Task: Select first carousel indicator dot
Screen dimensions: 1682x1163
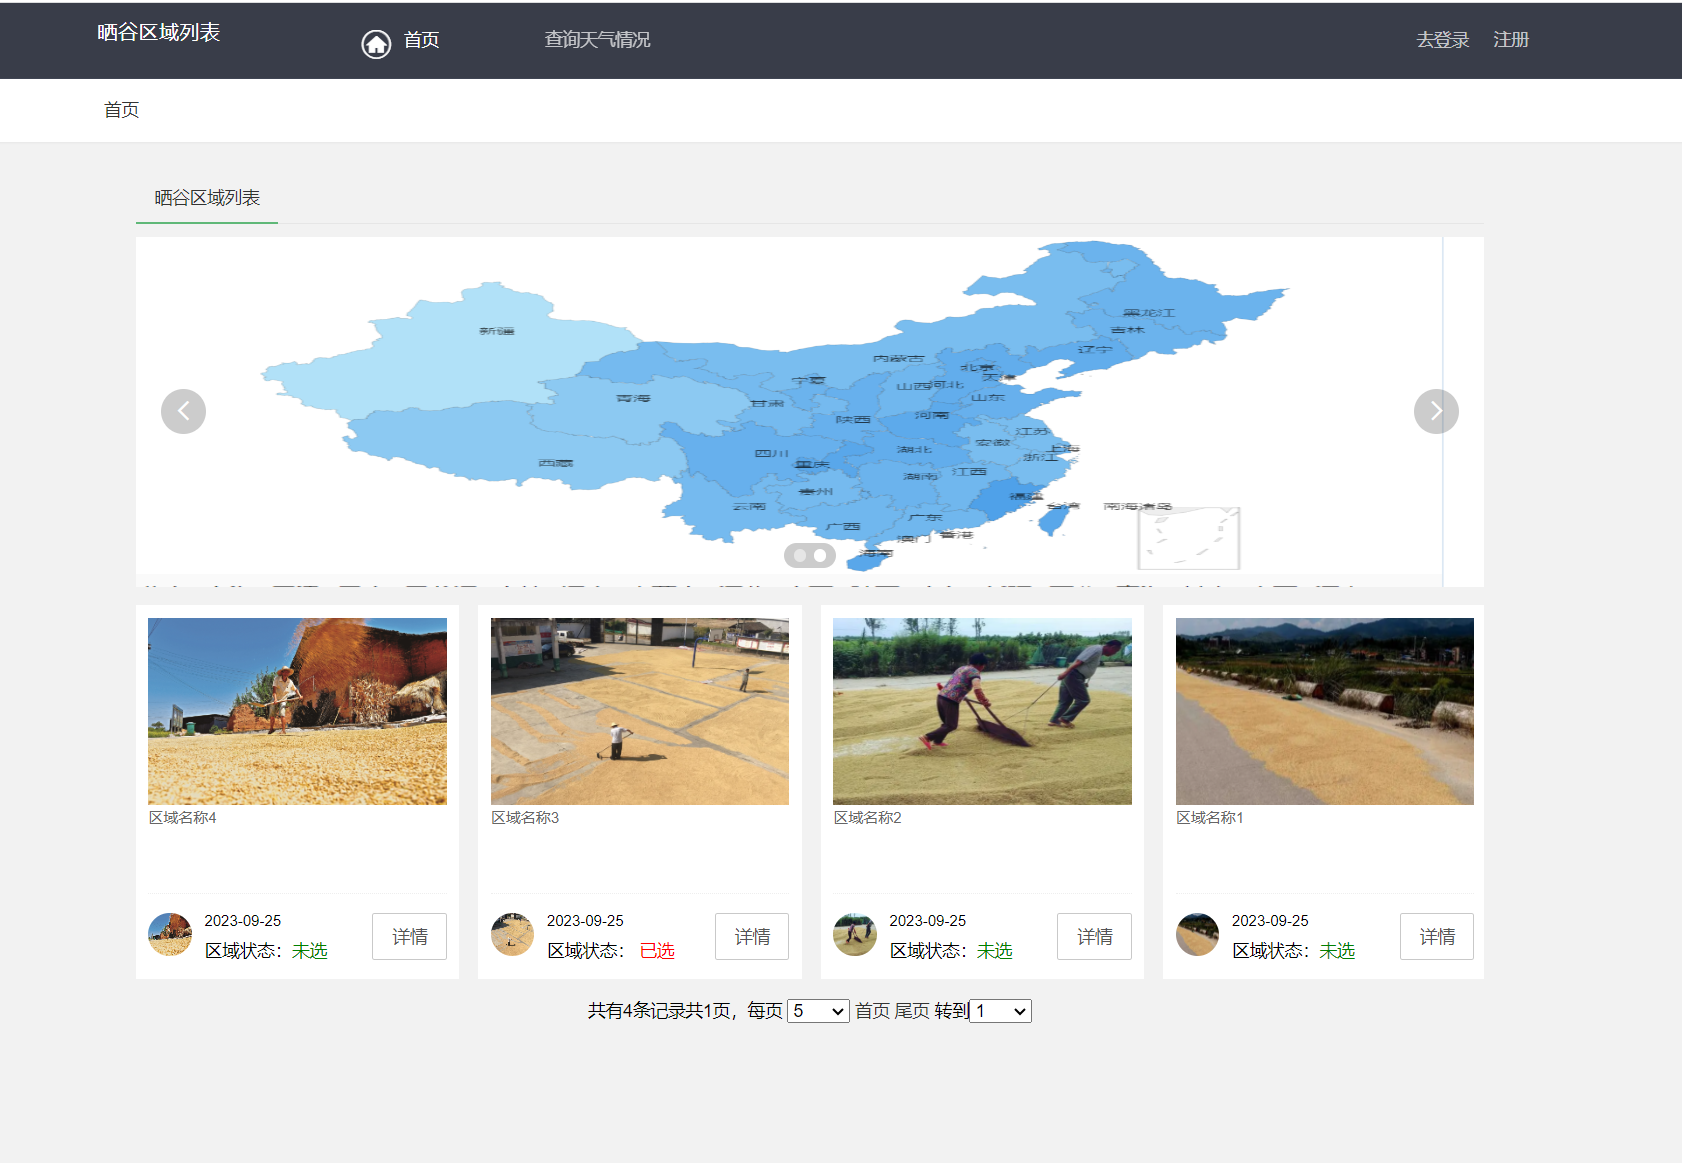Action: click(x=800, y=555)
